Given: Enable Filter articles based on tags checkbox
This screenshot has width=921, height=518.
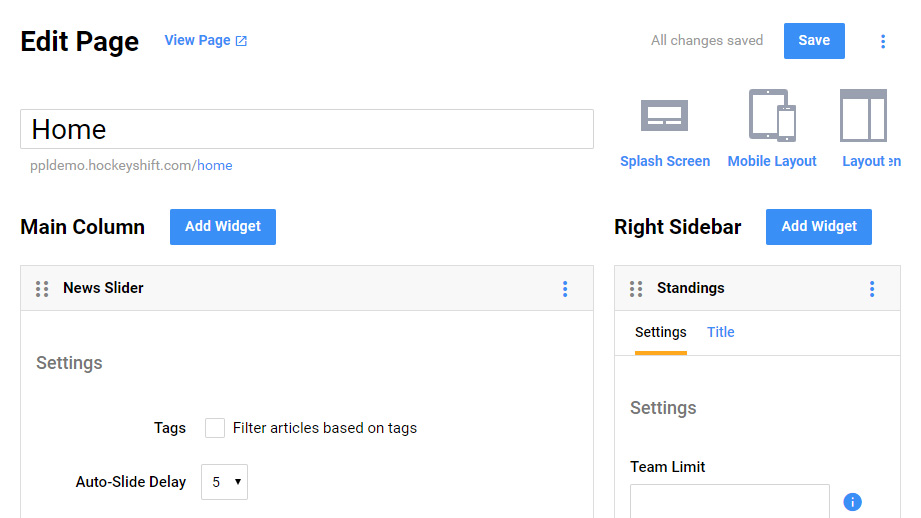Looking at the screenshot, I should click(215, 428).
